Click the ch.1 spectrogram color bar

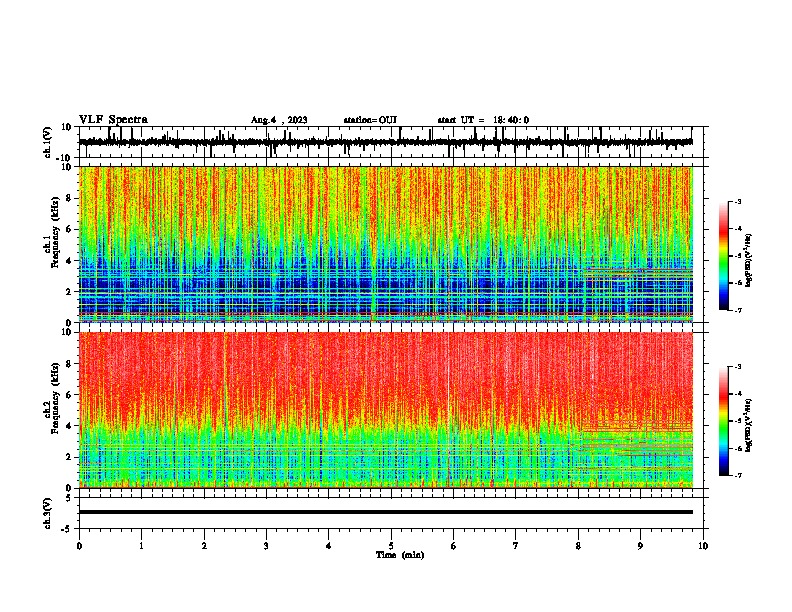[x=723, y=256]
